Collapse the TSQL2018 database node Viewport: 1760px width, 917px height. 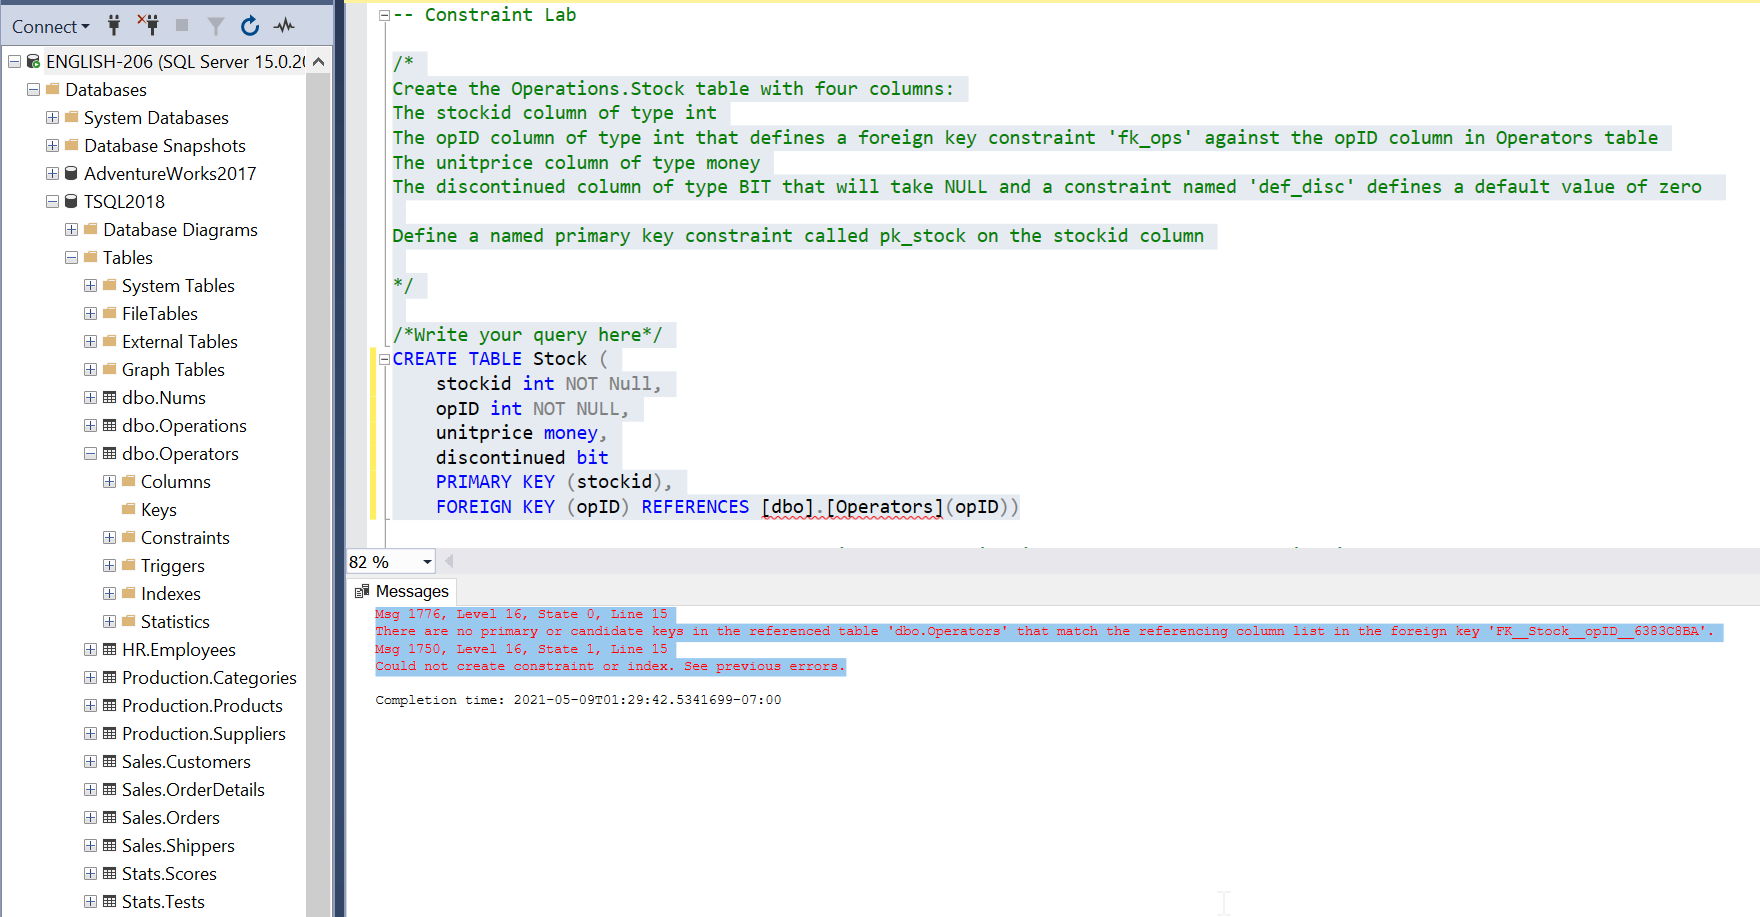coord(52,202)
